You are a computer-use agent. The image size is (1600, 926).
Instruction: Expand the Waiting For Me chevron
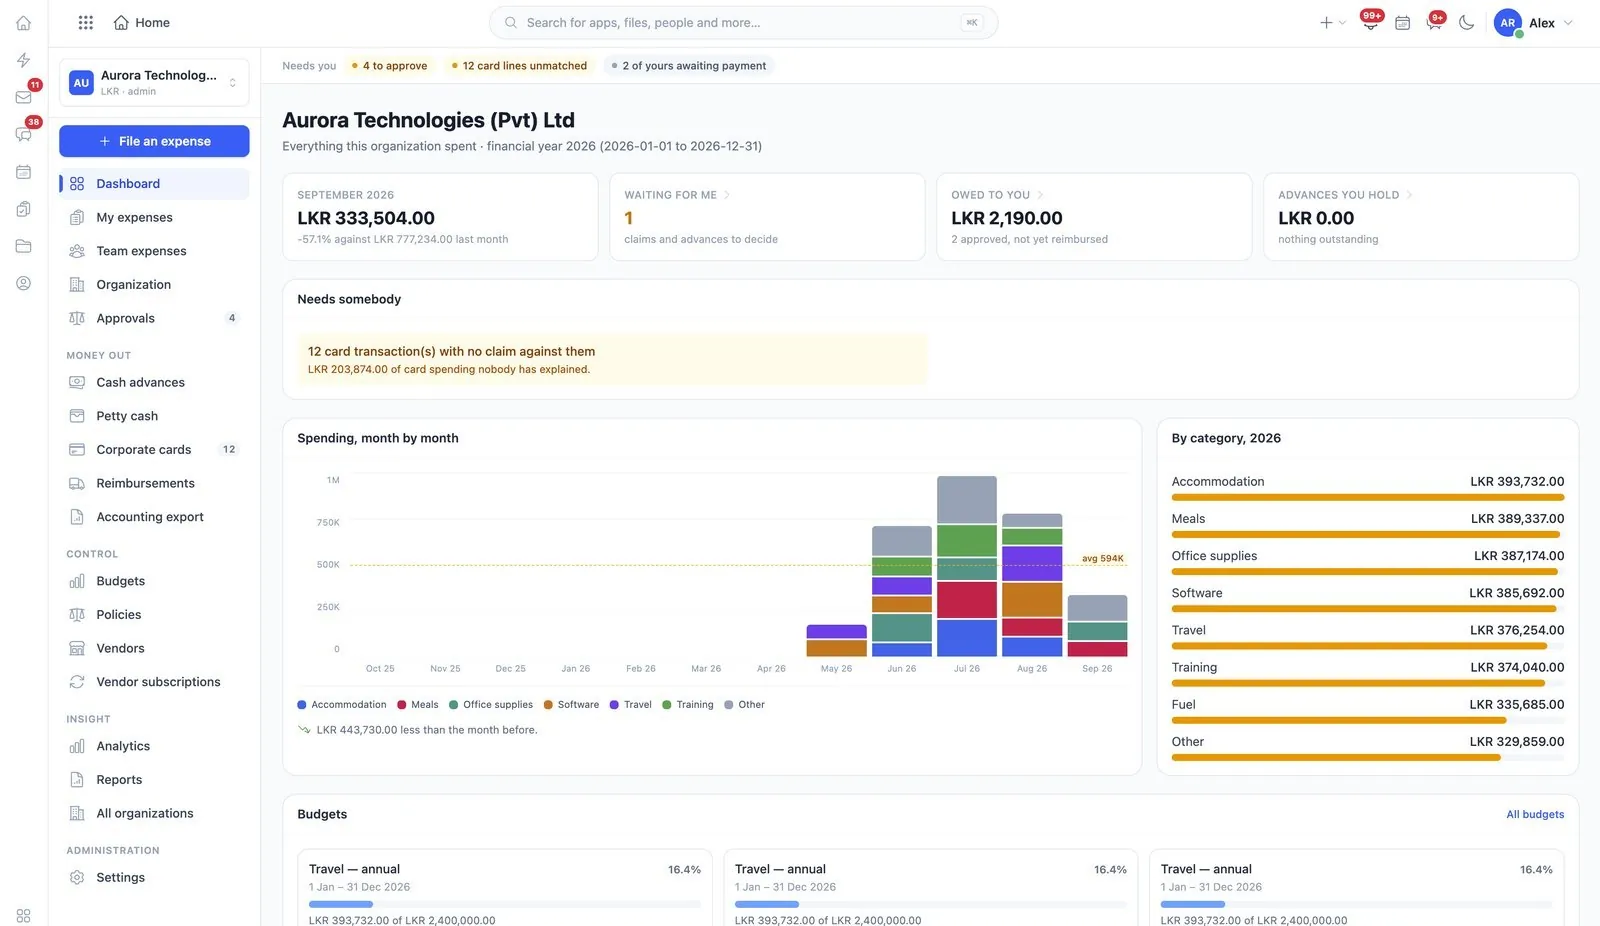[x=727, y=195]
